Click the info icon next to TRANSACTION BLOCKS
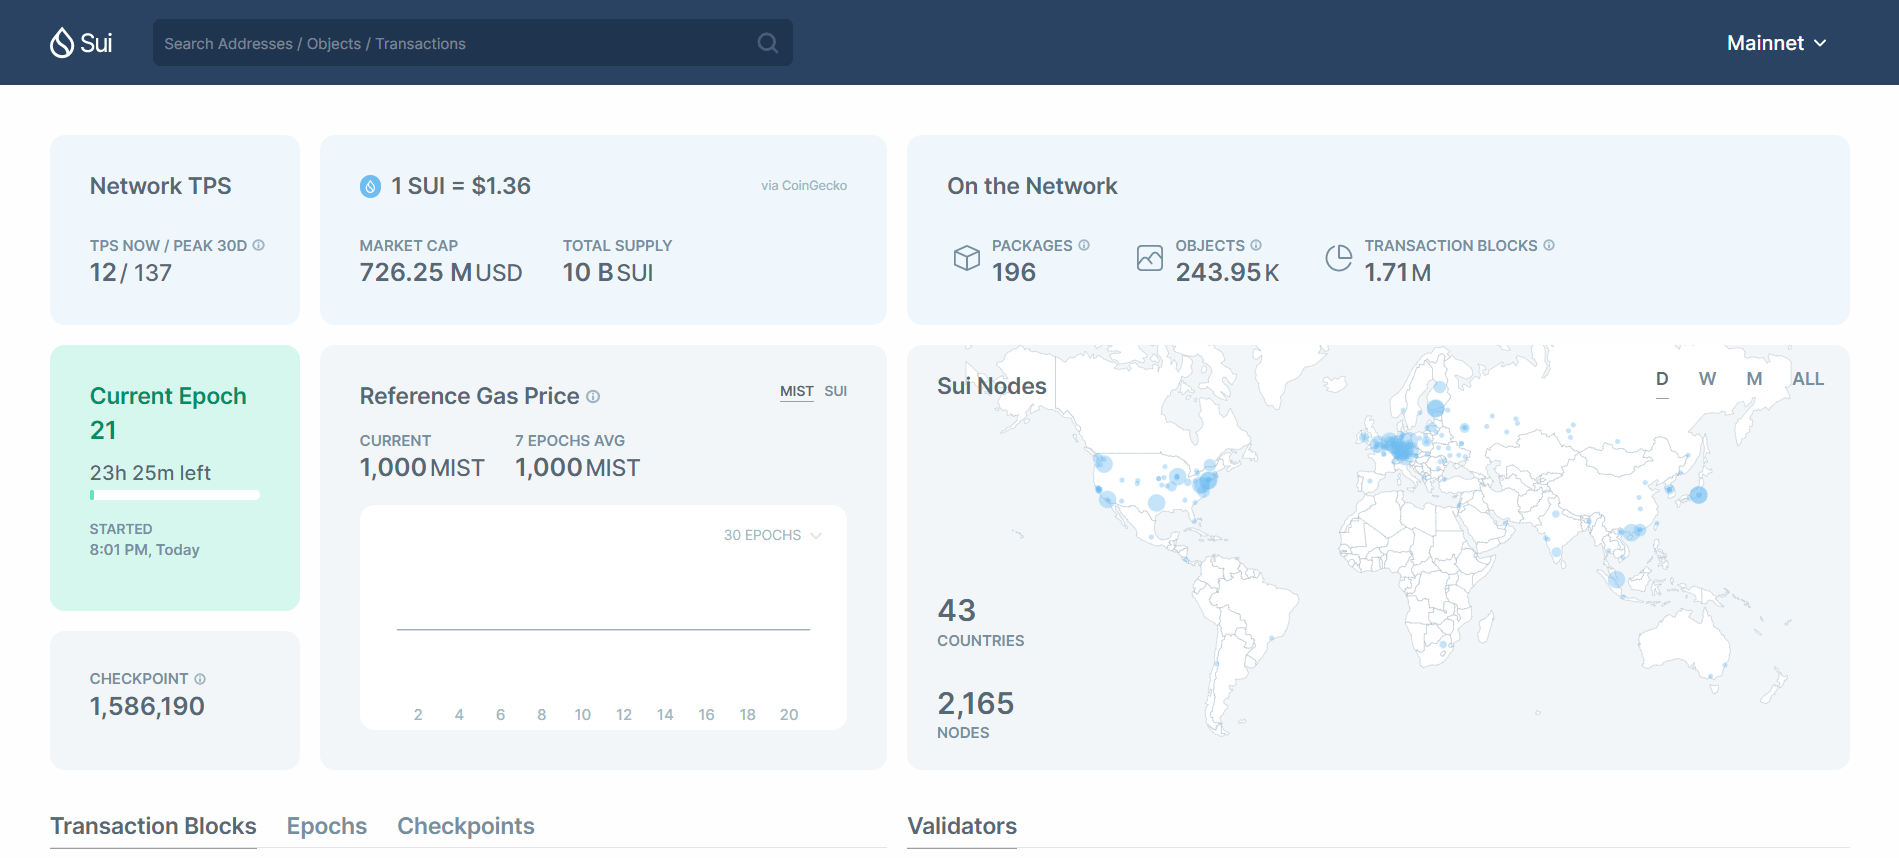The width and height of the screenshot is (1899, 858). (x=1549, y=245)
